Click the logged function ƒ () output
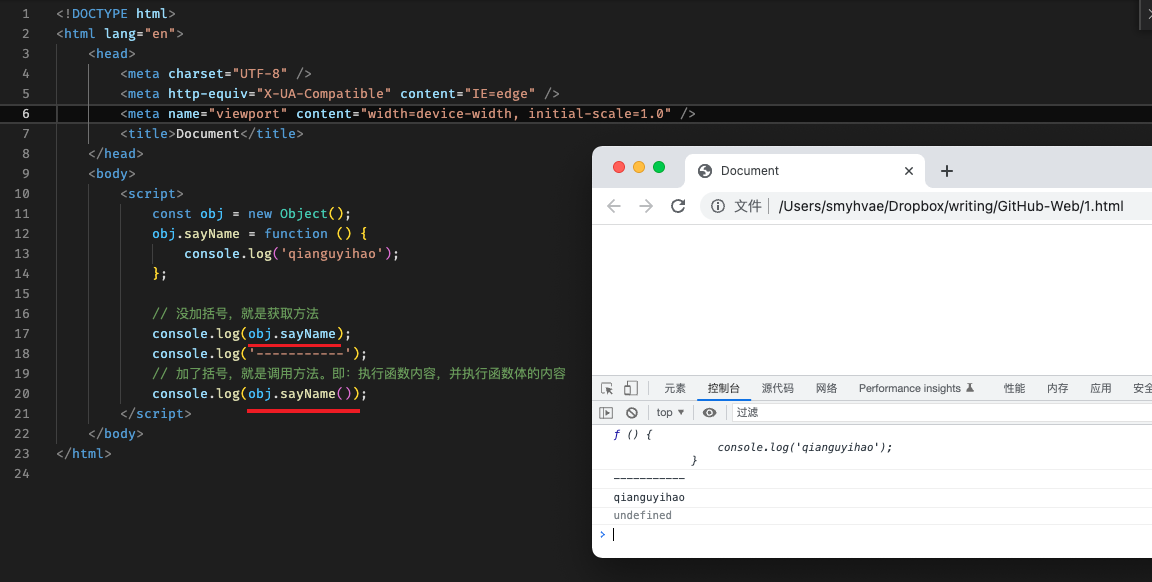The height and width of the screenshot is (582, 1152). [x=753, y=447]
